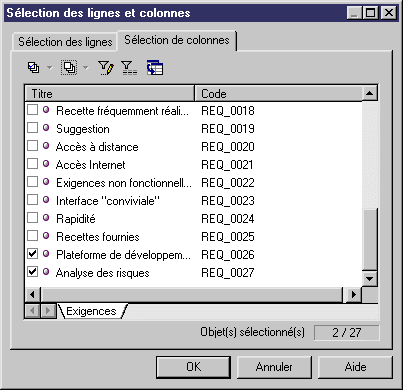Sort list by the Code column header
The width and height of the screenshot is (403, 390).
pos(278,94)
